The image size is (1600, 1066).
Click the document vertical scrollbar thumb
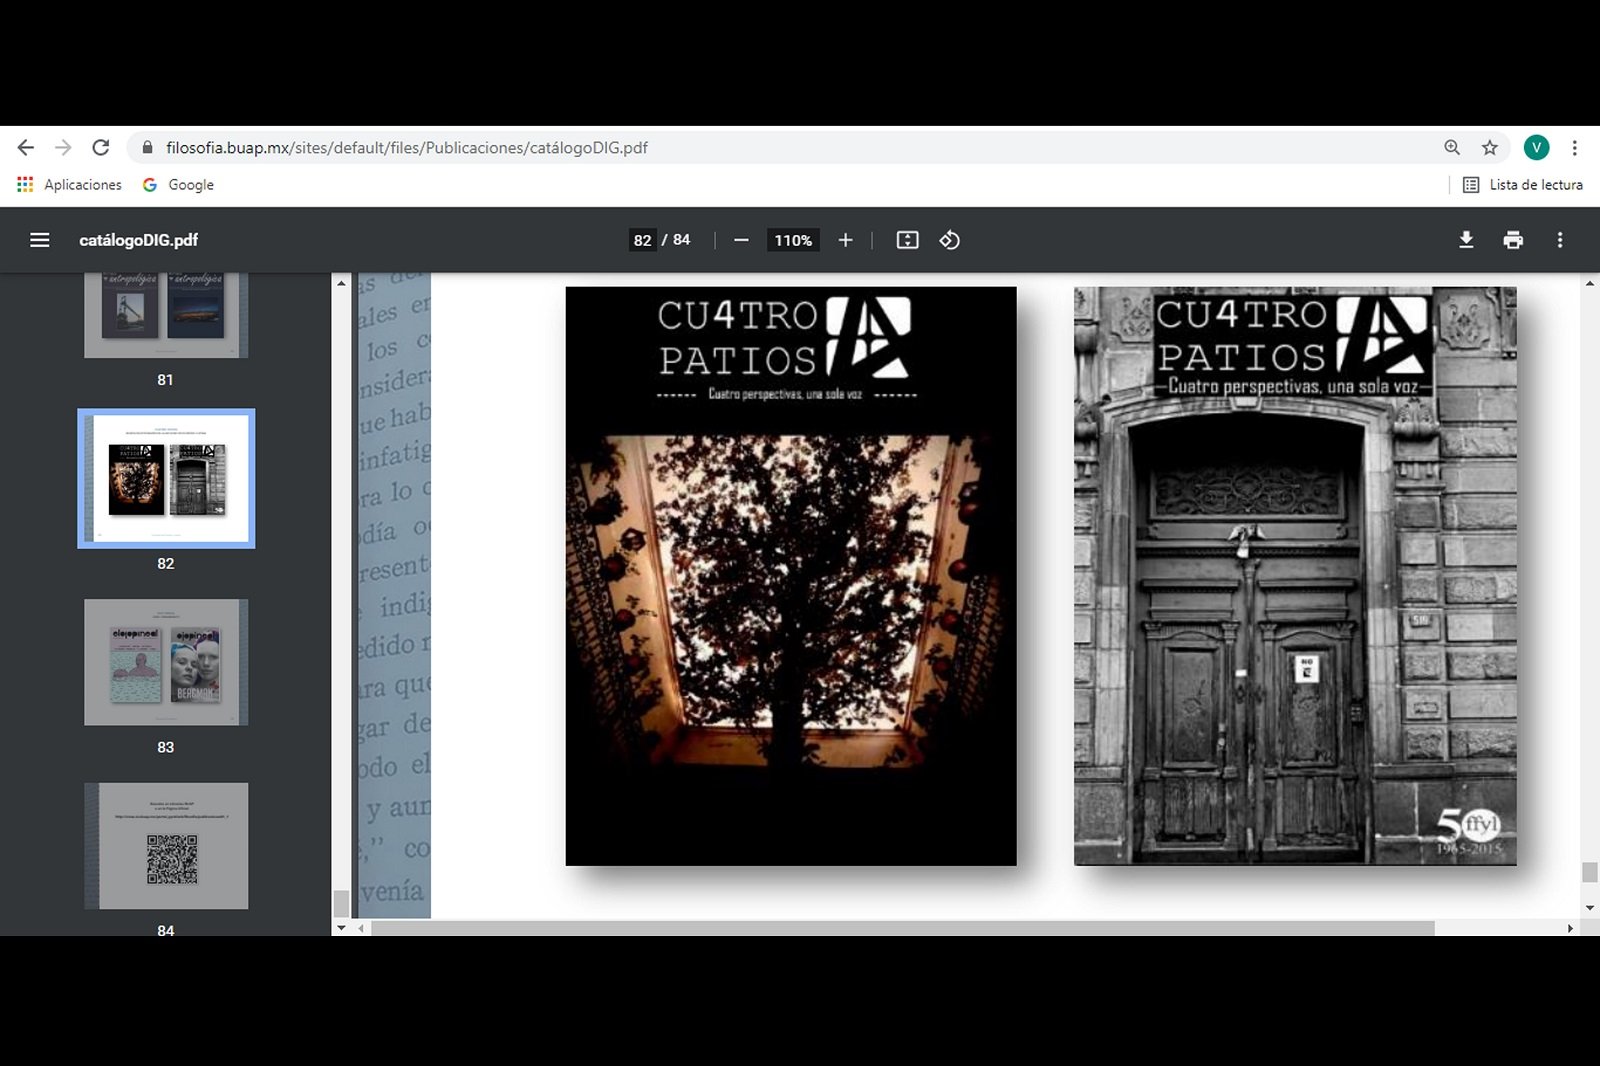[x=1589, y=872]
